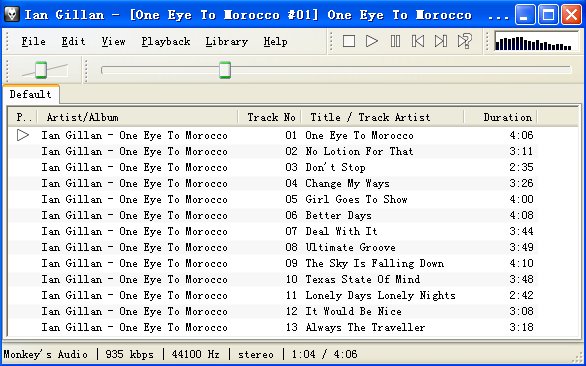Click Artist/Album cell in track 12 row
Image resolution: width=586 pixels, height=366 pixels.
pyautogui.click(x=134, y=311)
